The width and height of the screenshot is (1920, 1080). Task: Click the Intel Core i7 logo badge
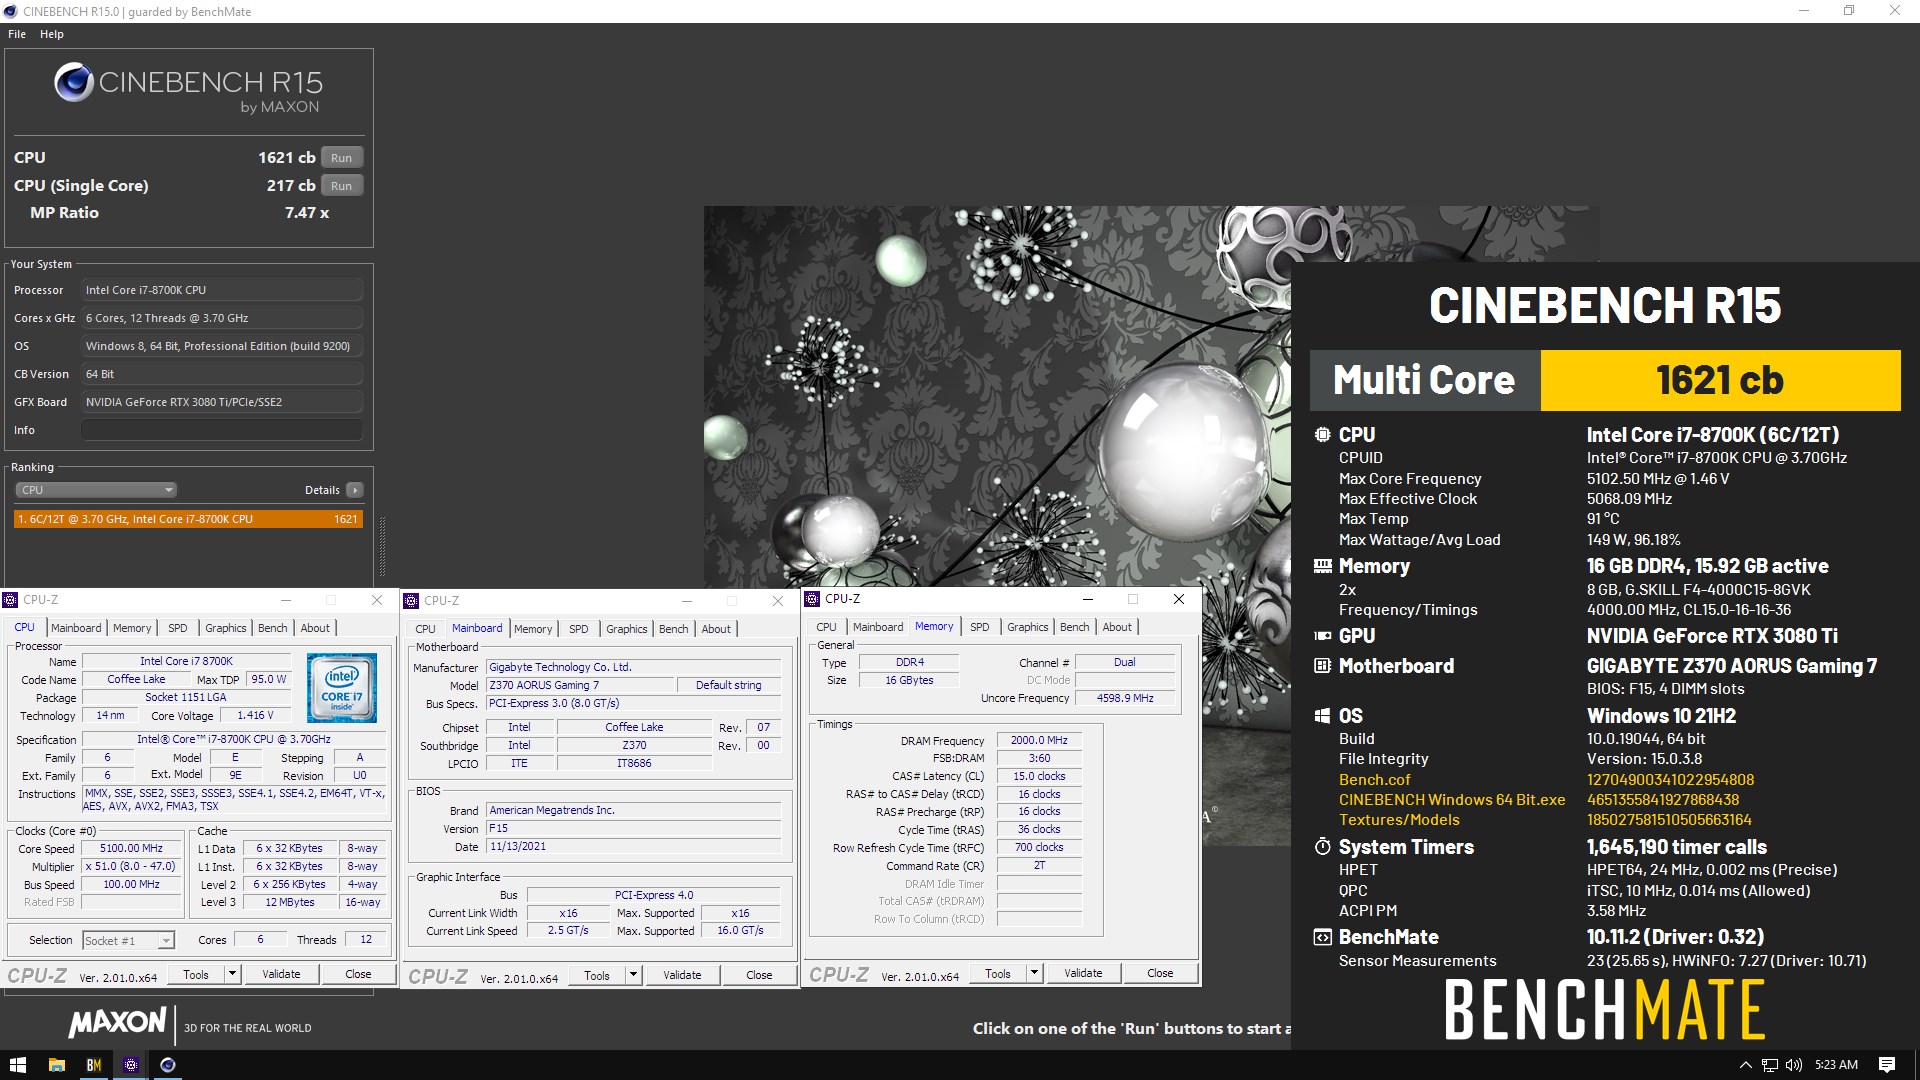pos(342,688)
